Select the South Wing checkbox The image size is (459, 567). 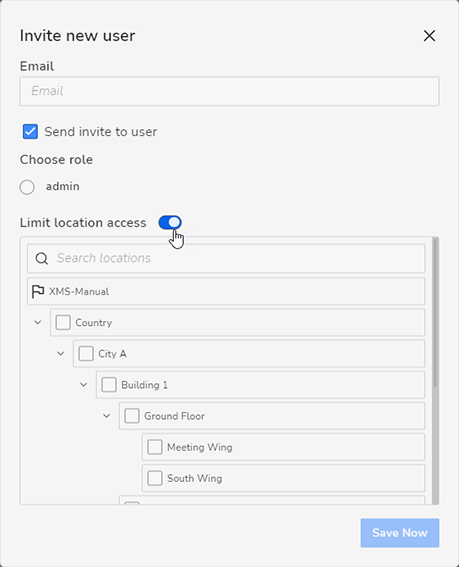pos(155,478)
